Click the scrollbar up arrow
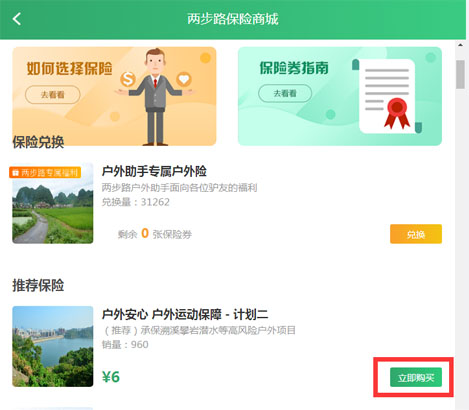Image resolution: width=469 pixels, height=410 pixels. pyautogui.click(x=460, y=45)
